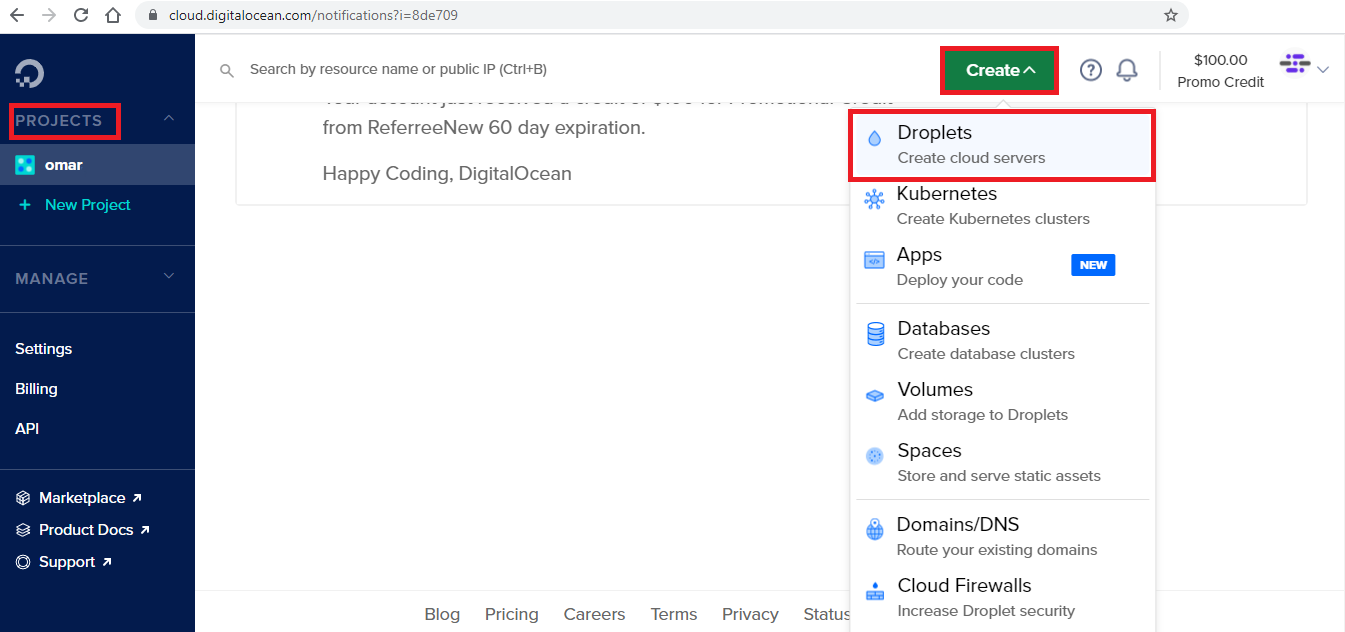
Task: Choose Volumes to add storage
Action: (x=1002, y=402)
